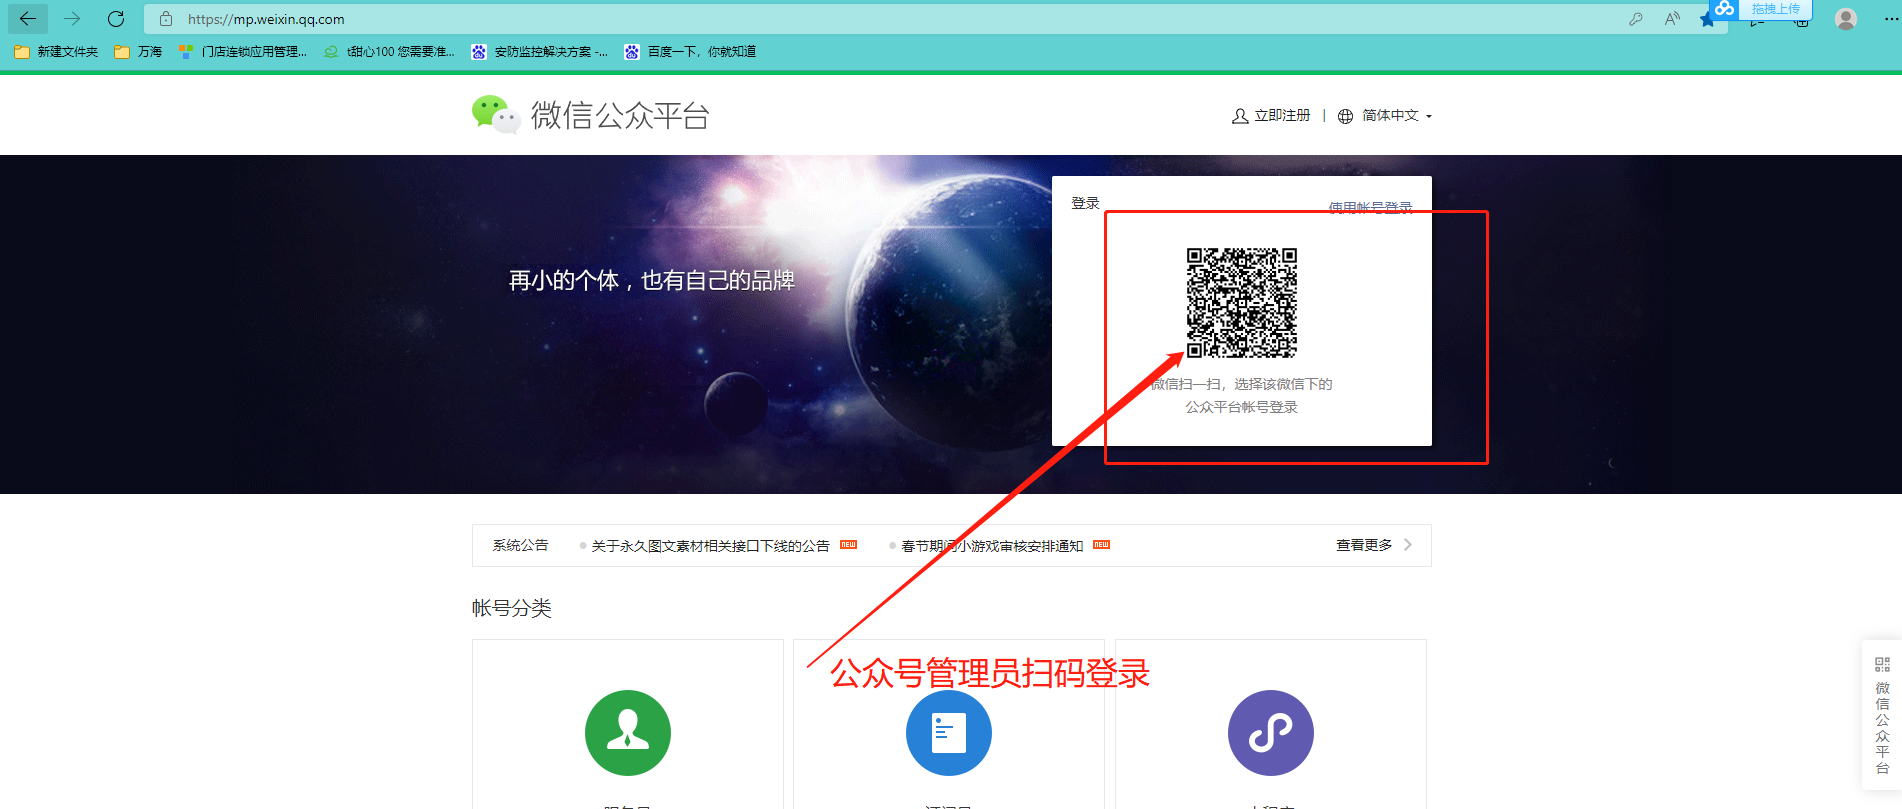This screenshot has height=809, width=1902.
Task: Click the user icon beside 立即注册
Action: tap(1240, 116)
